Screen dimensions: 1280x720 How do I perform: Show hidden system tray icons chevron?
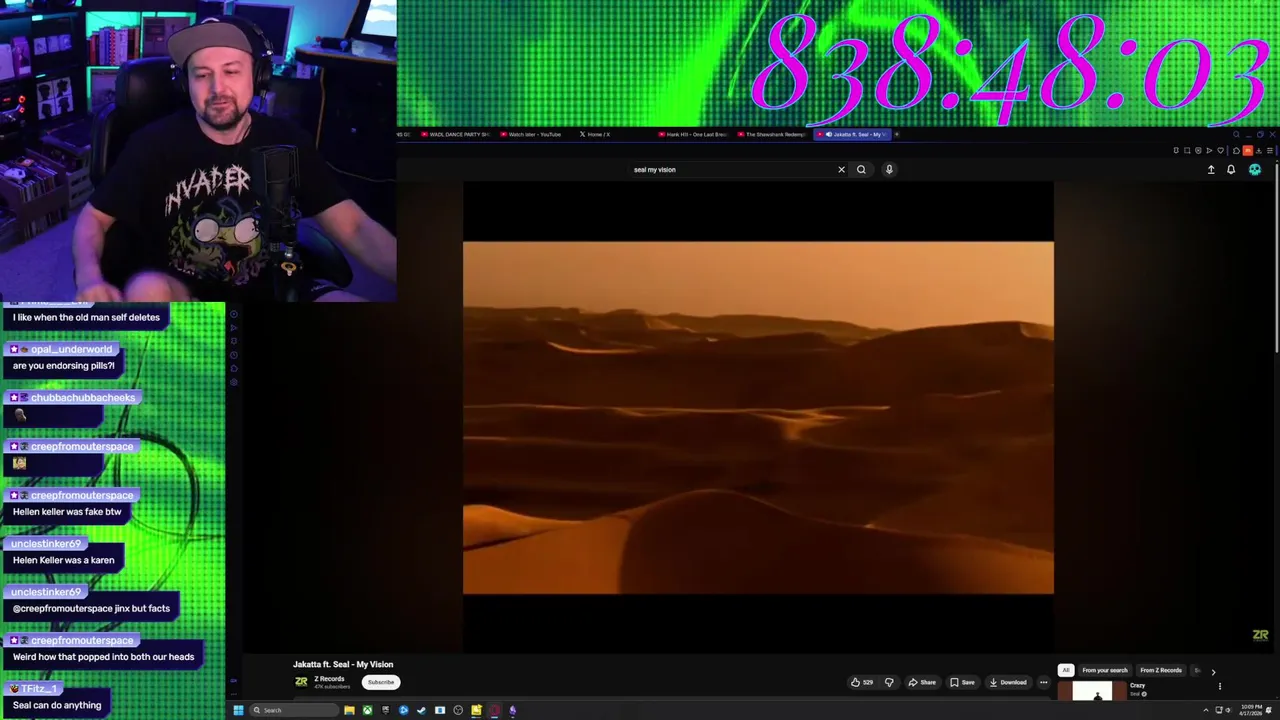point(1205,710)
